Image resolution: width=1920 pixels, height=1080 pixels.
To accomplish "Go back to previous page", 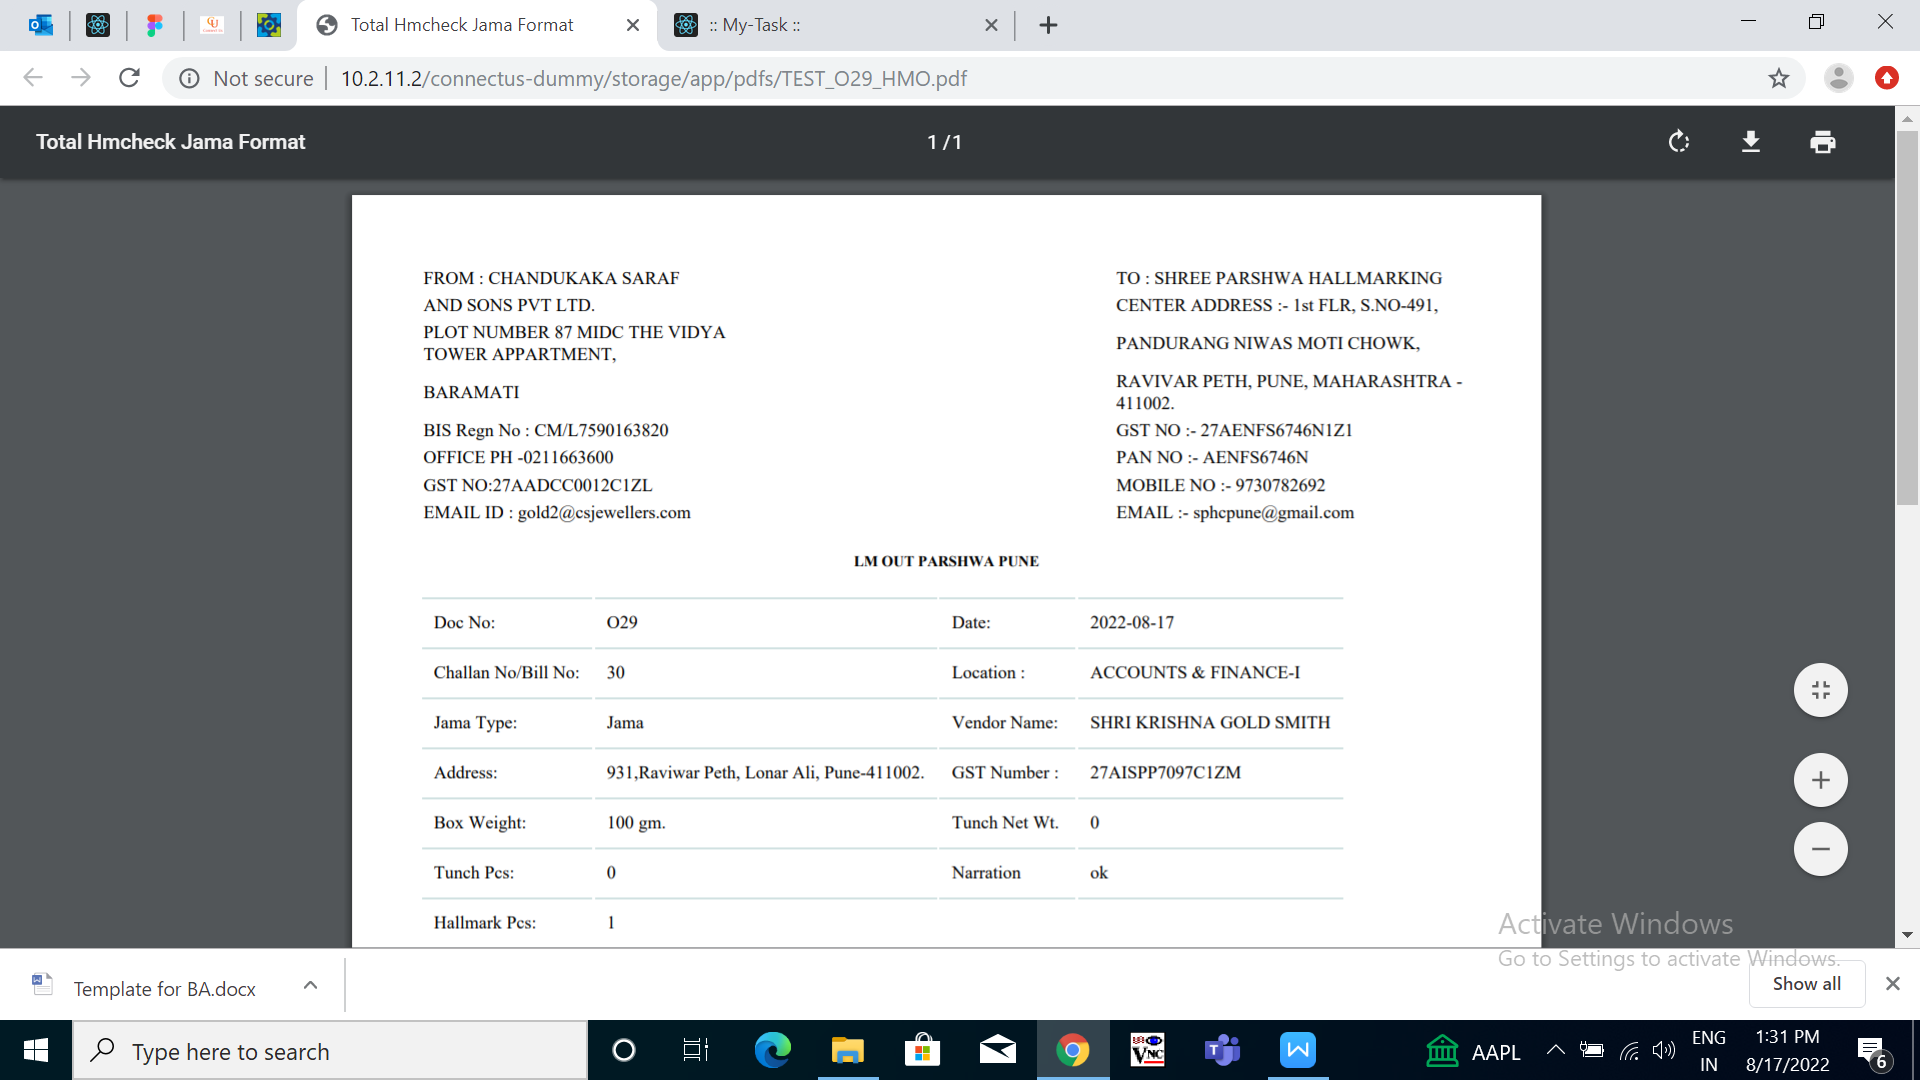I will 33,78.
